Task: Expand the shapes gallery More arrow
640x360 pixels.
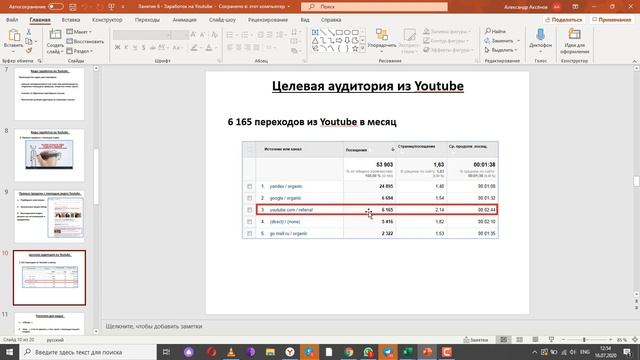Action: 362,49
